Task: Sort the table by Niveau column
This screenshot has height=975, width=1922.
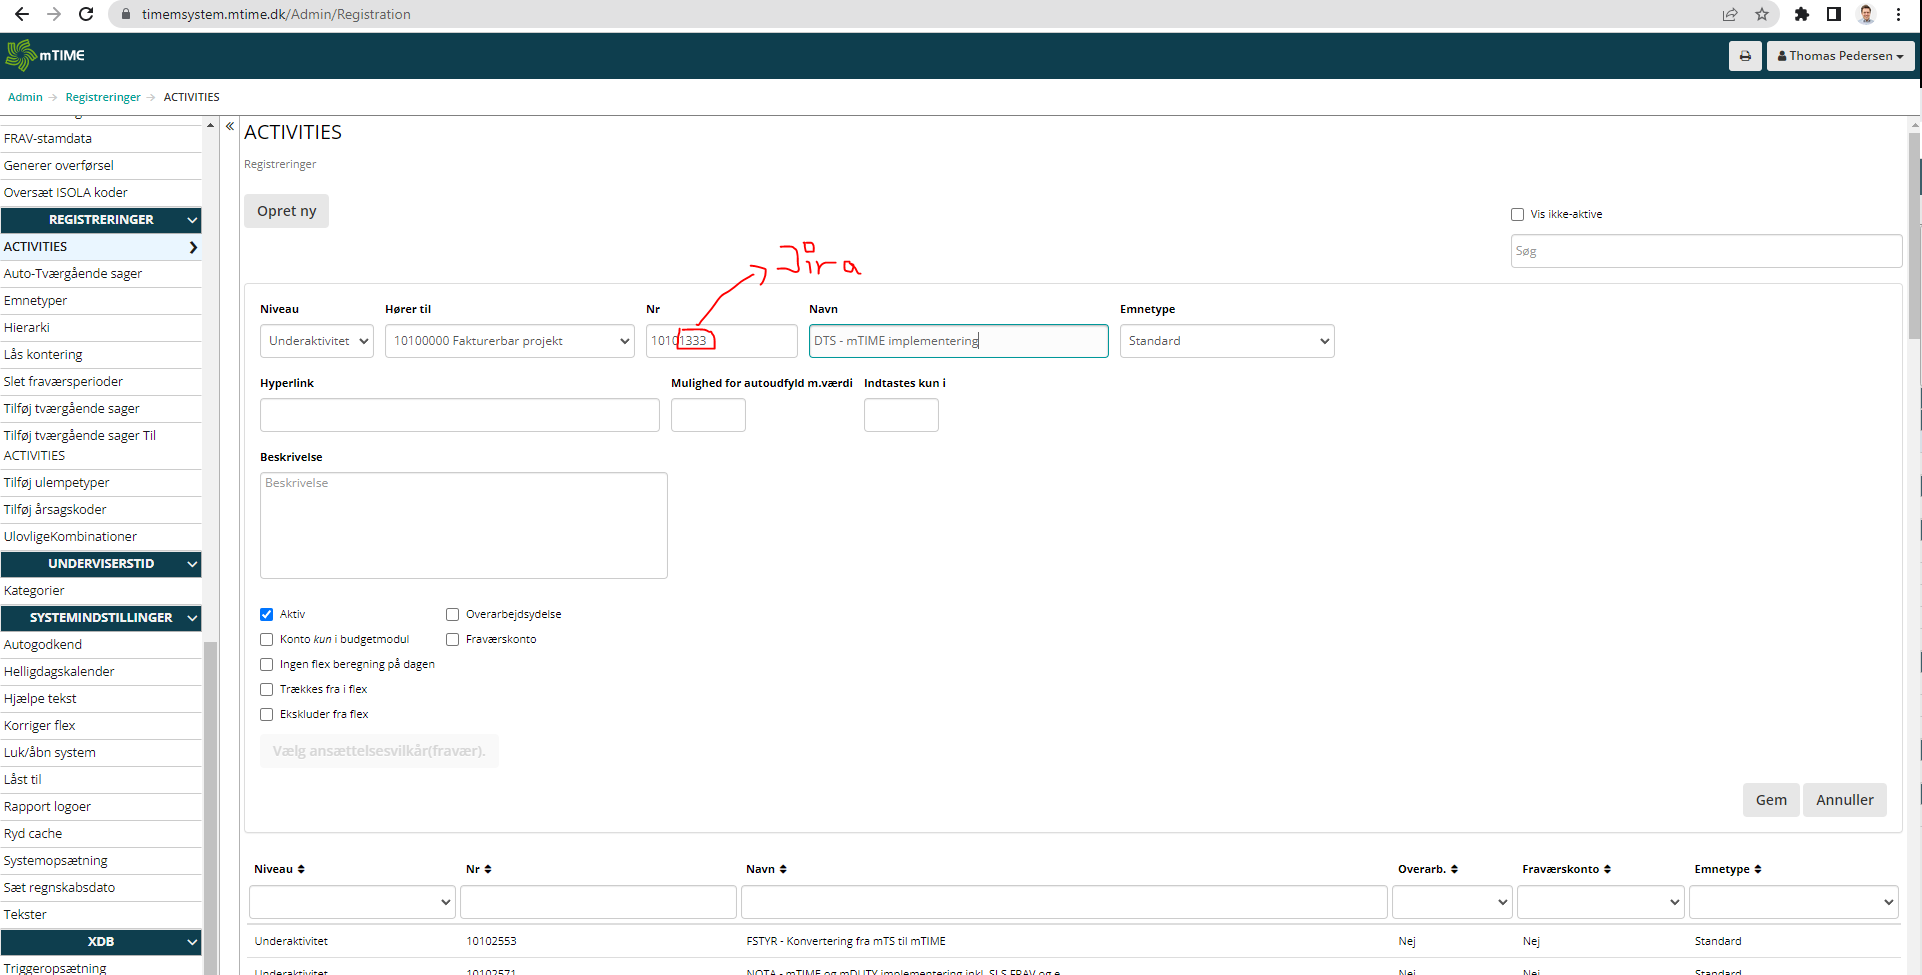Action: click(x=279, y=869)
